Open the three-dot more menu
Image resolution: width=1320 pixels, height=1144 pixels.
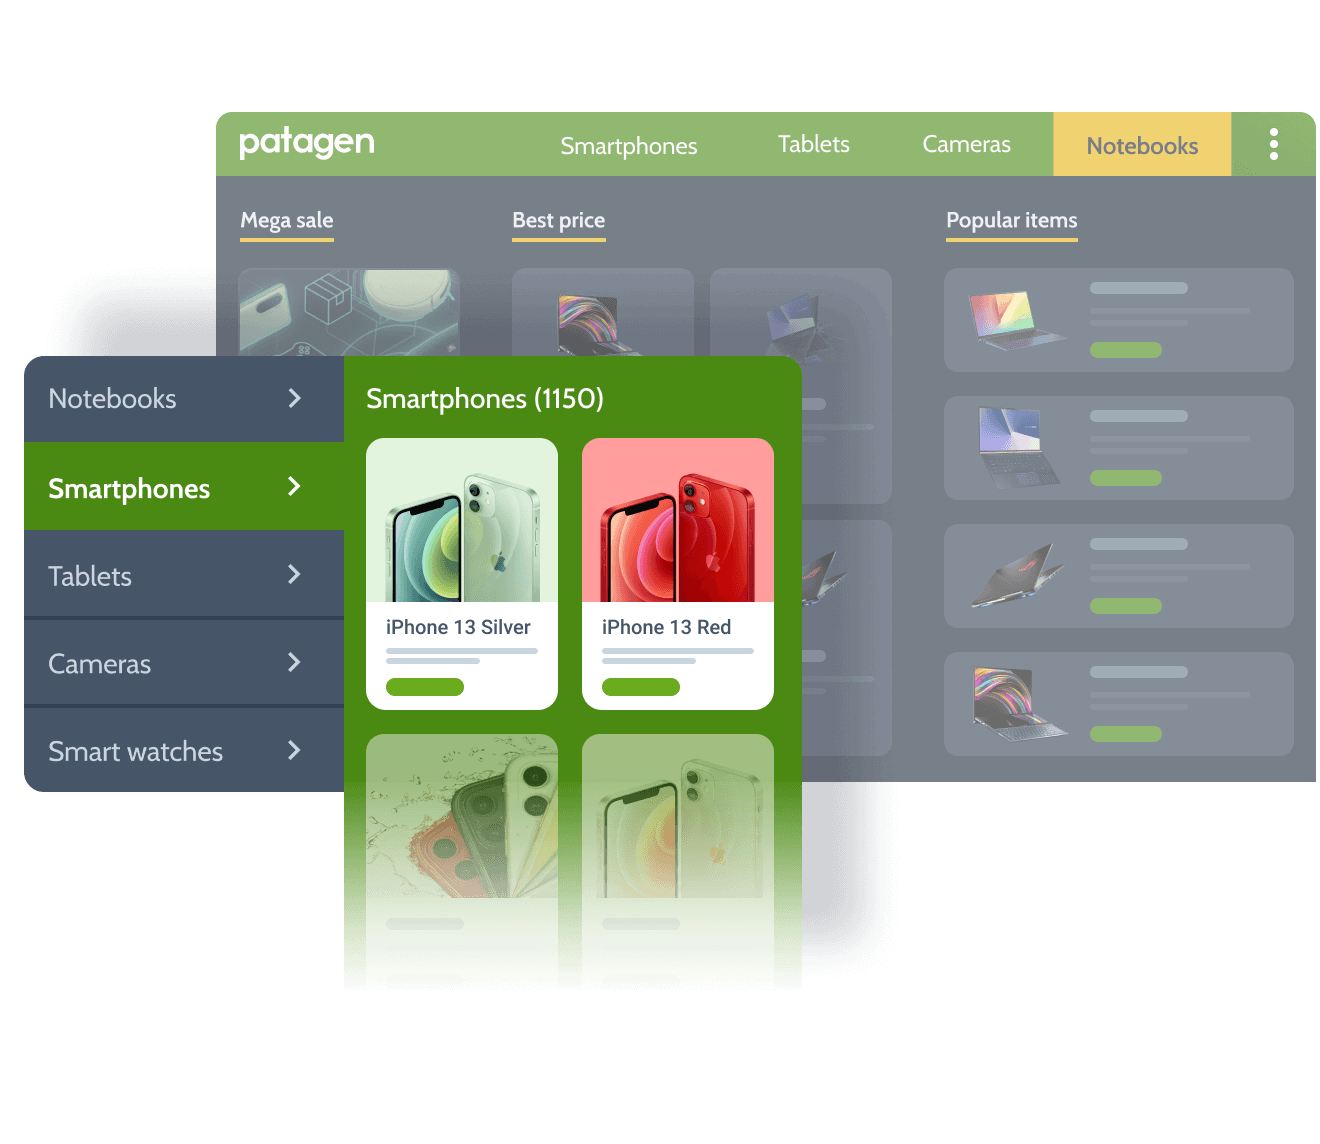coord(1273,144)
